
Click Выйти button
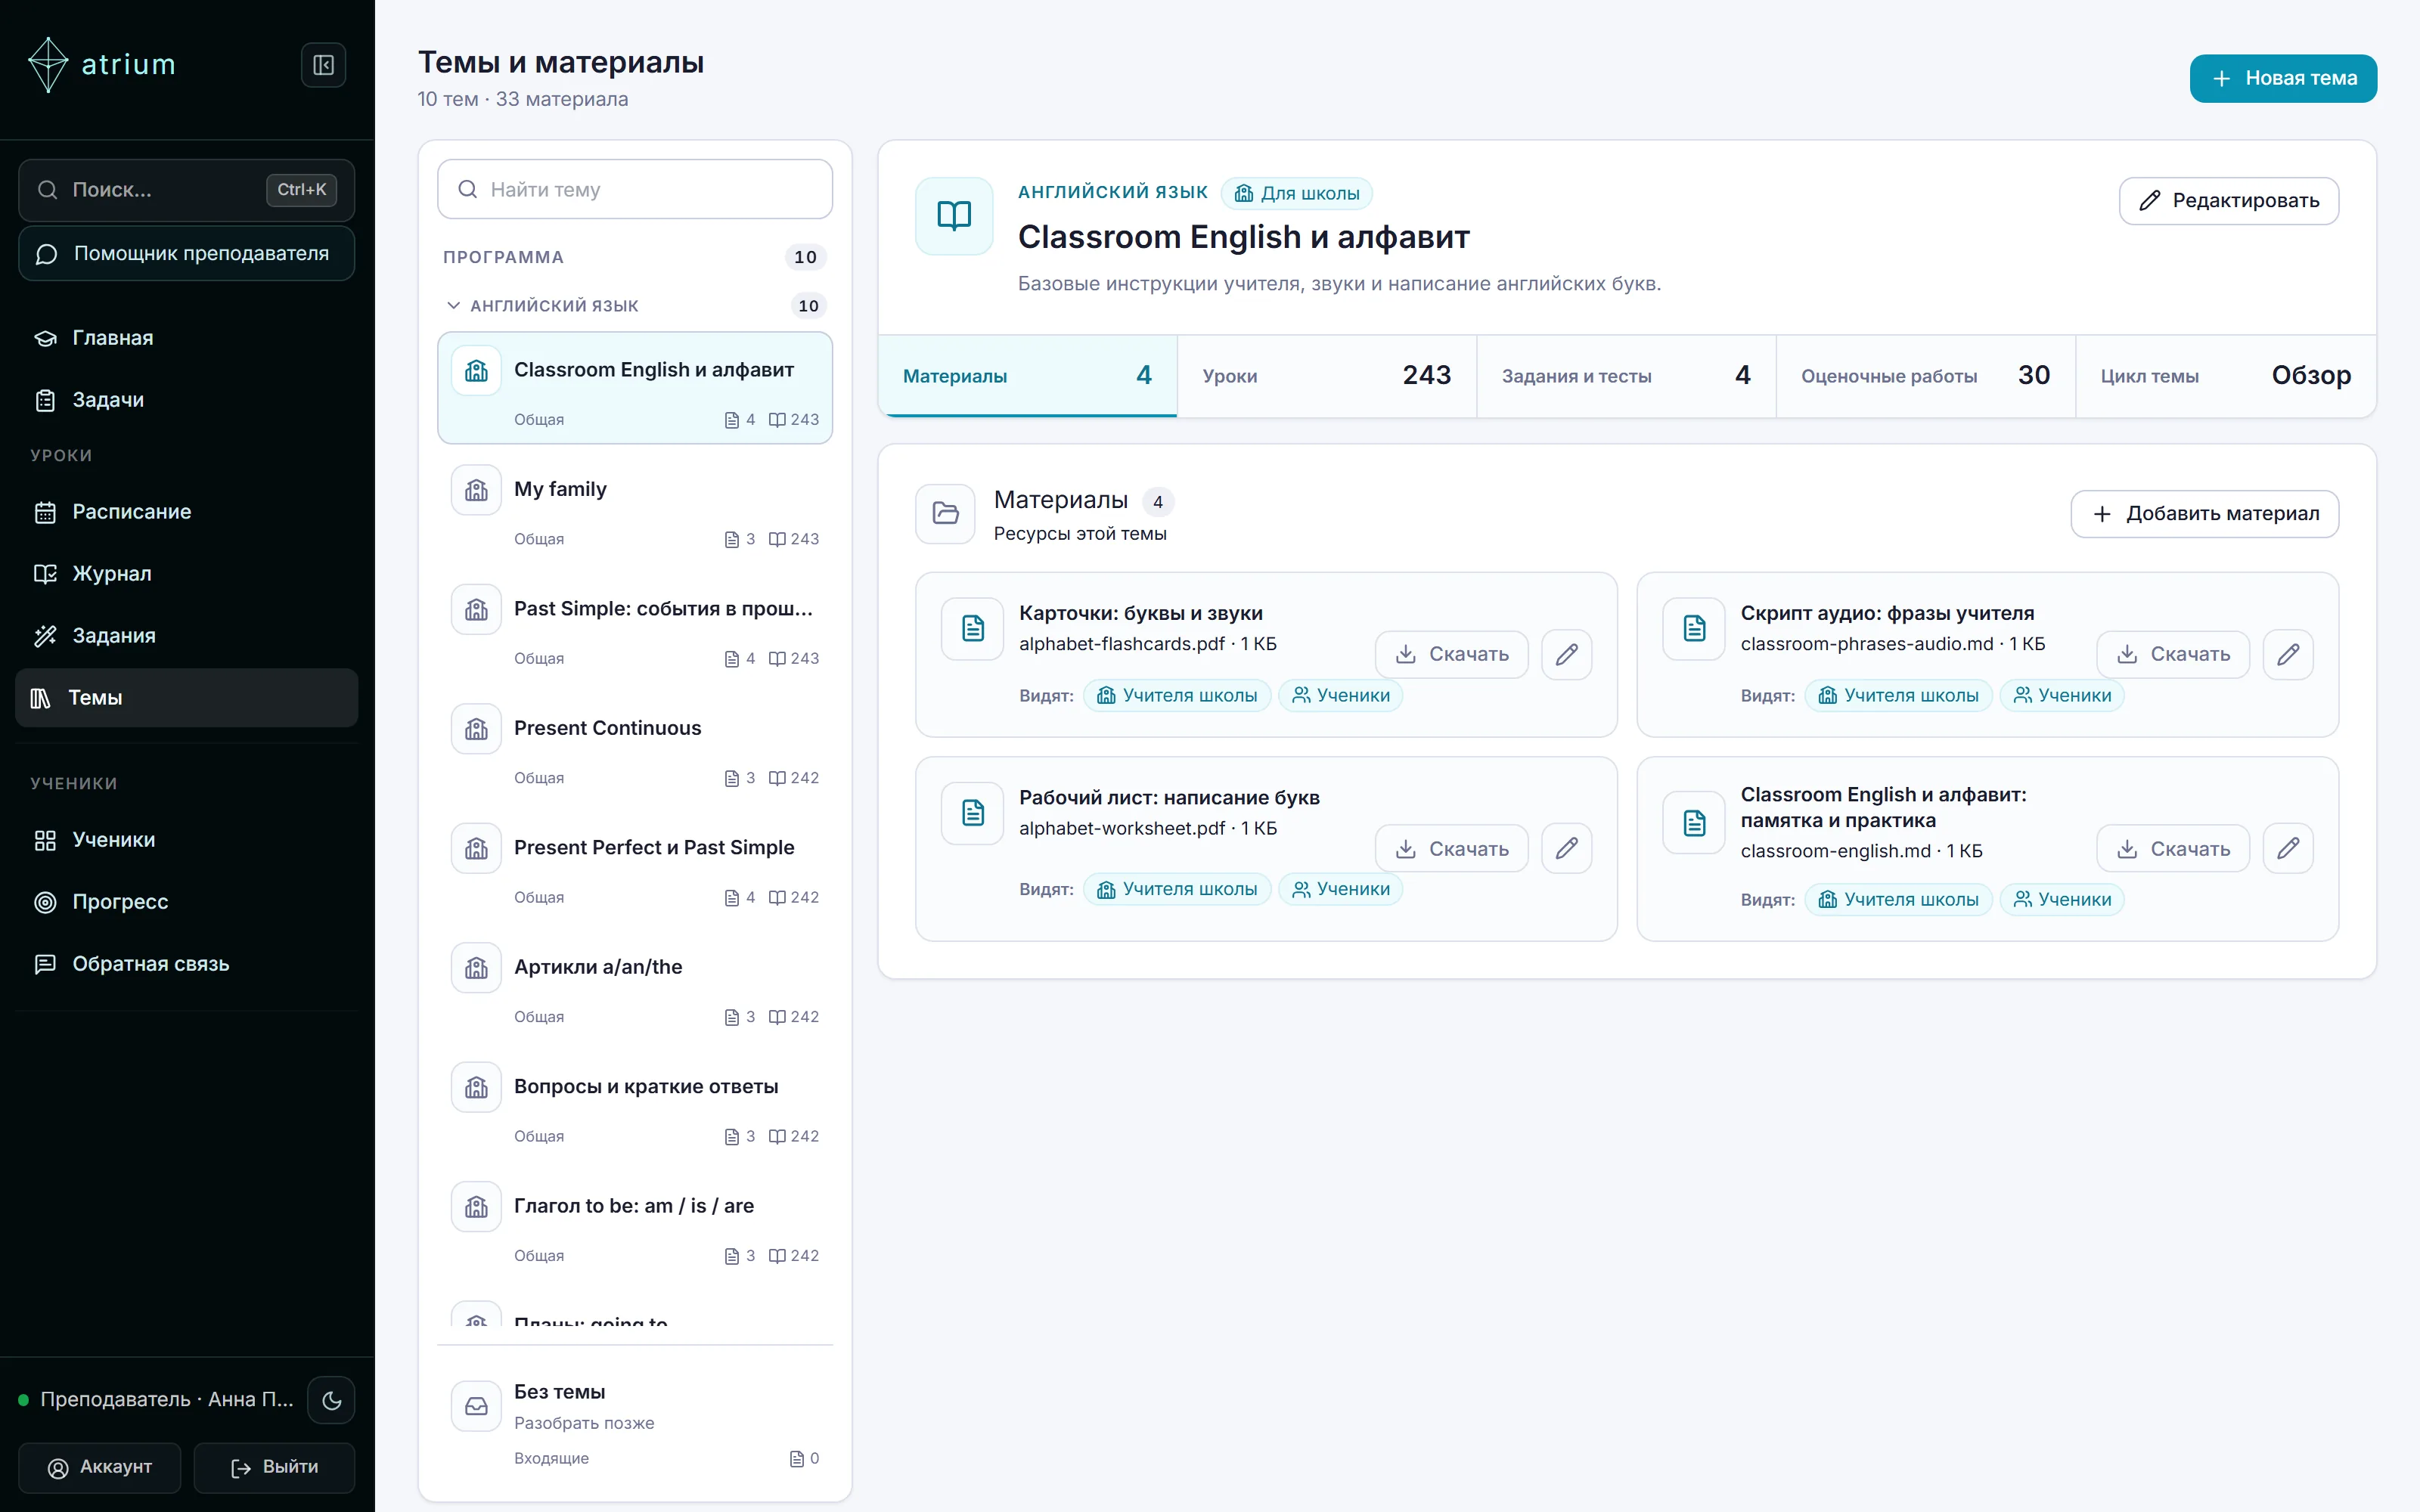coord(274,1467)
